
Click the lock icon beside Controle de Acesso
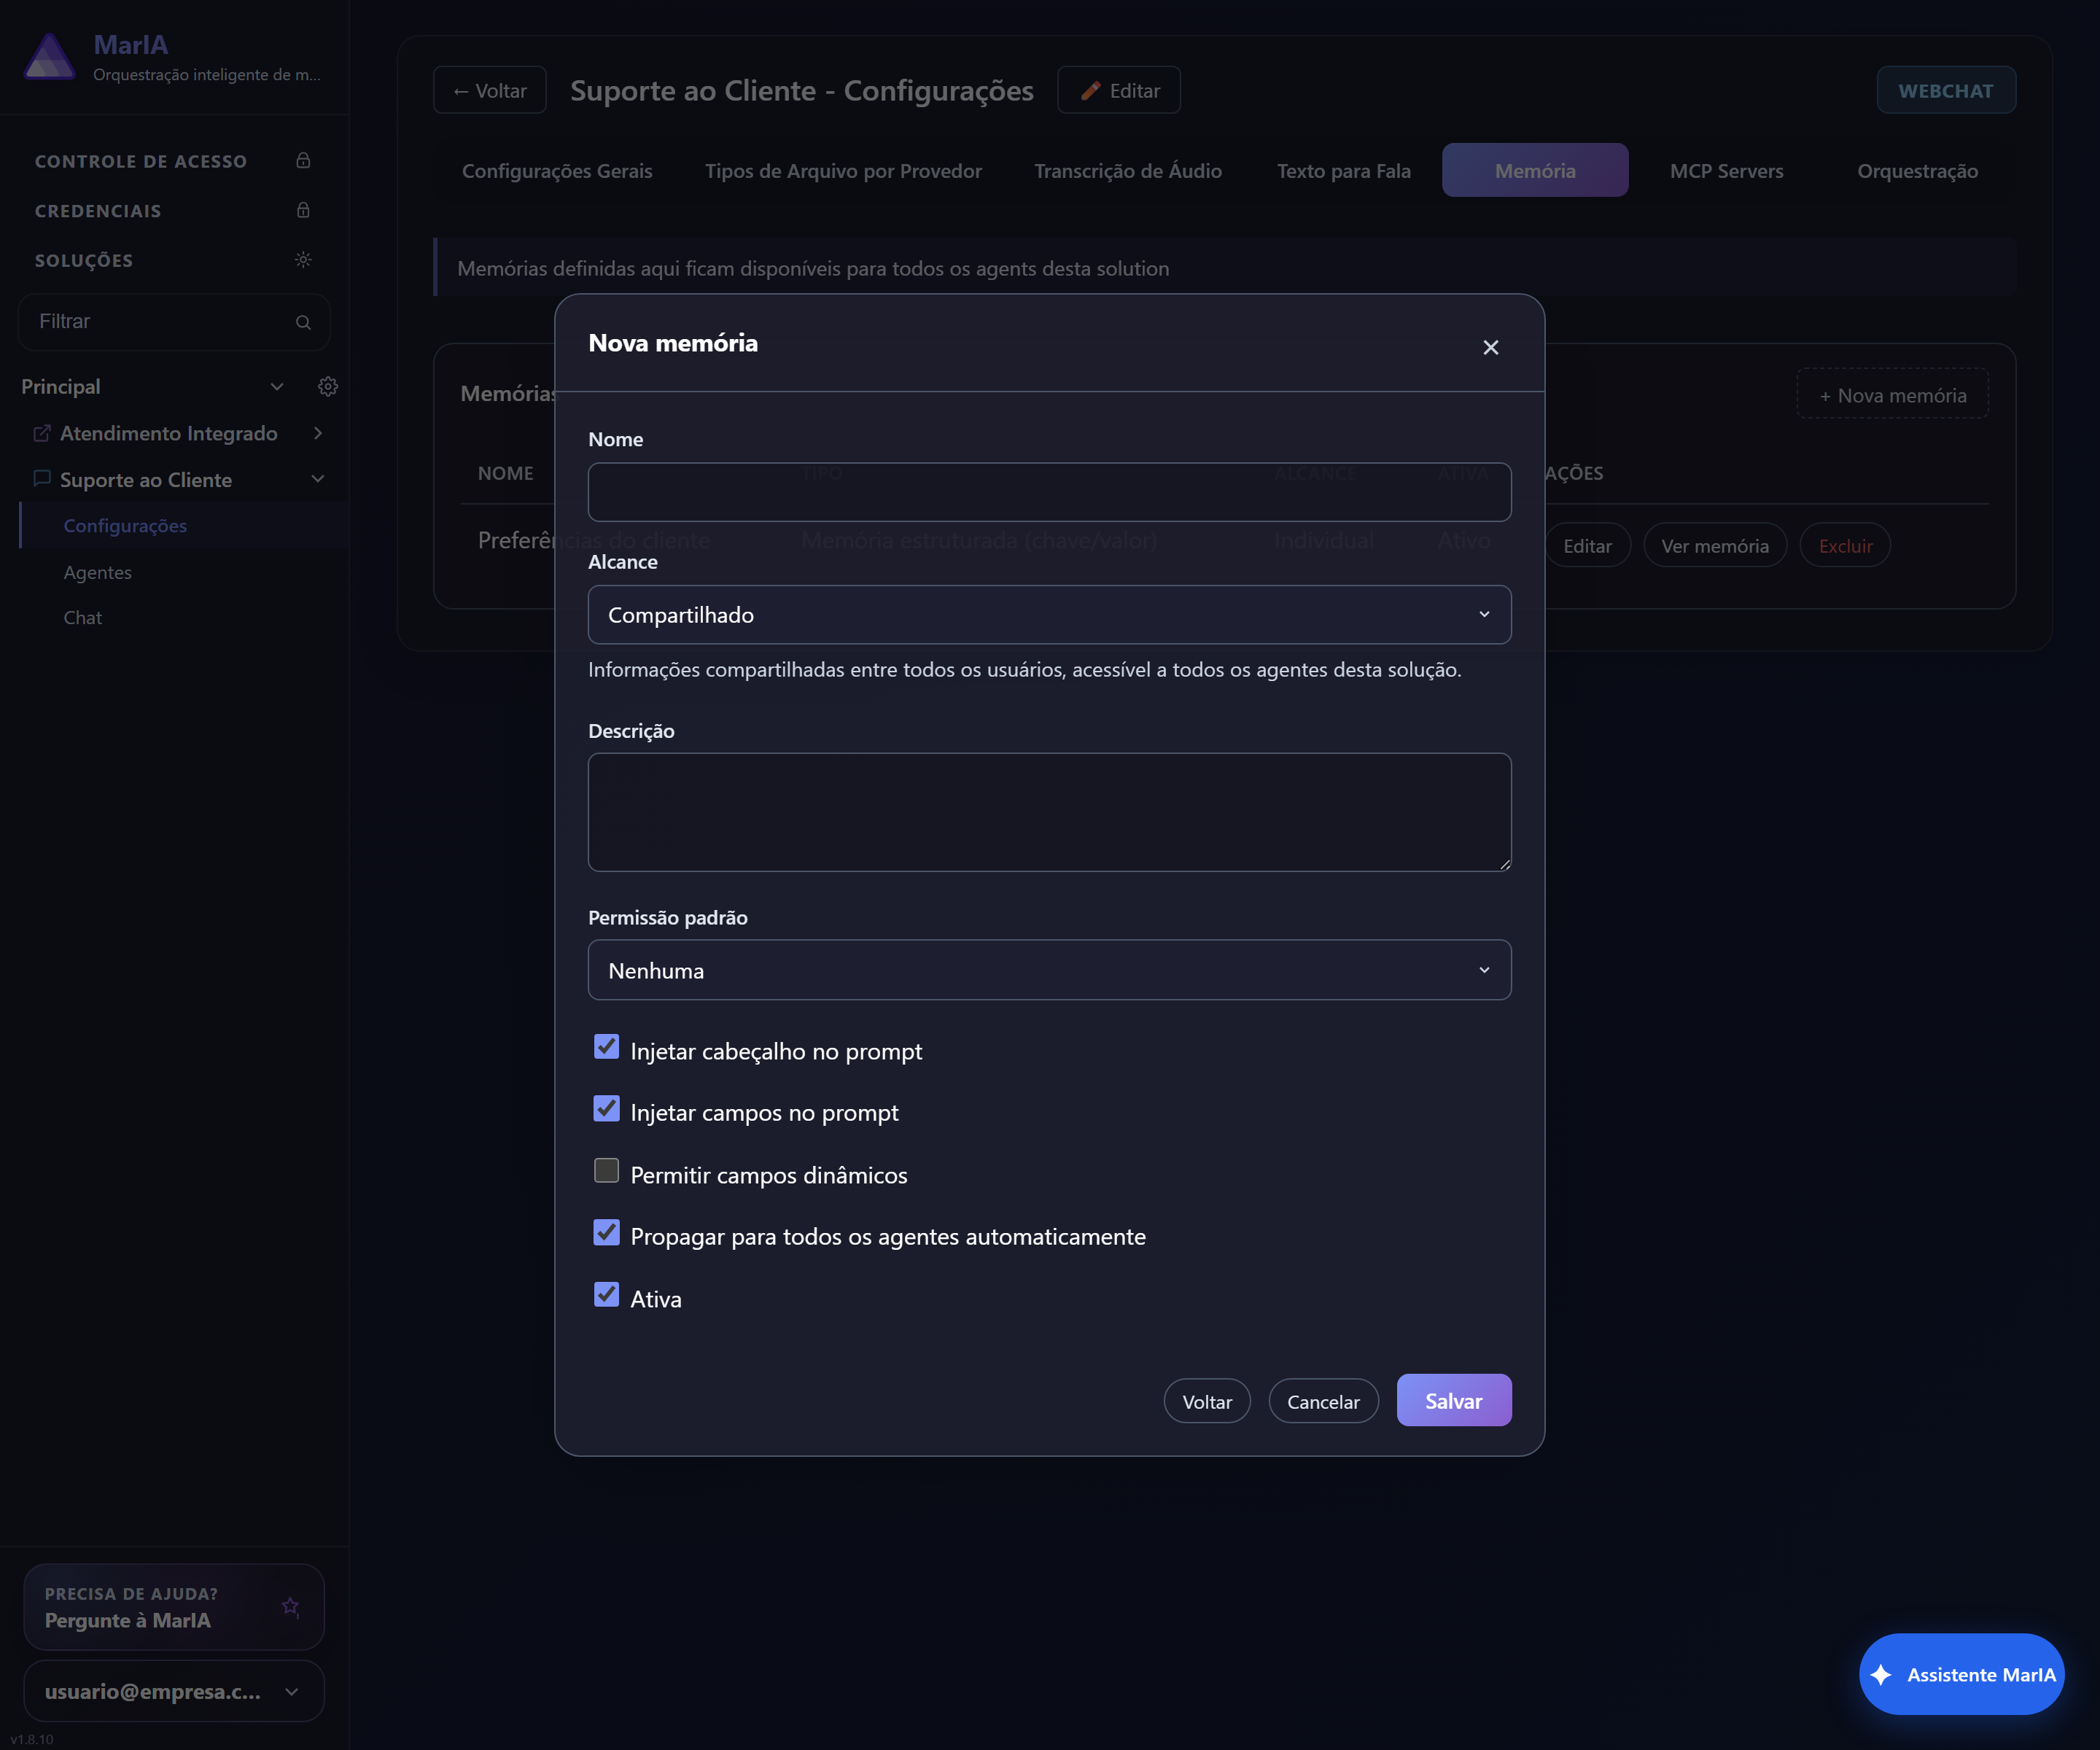[303, 160]
